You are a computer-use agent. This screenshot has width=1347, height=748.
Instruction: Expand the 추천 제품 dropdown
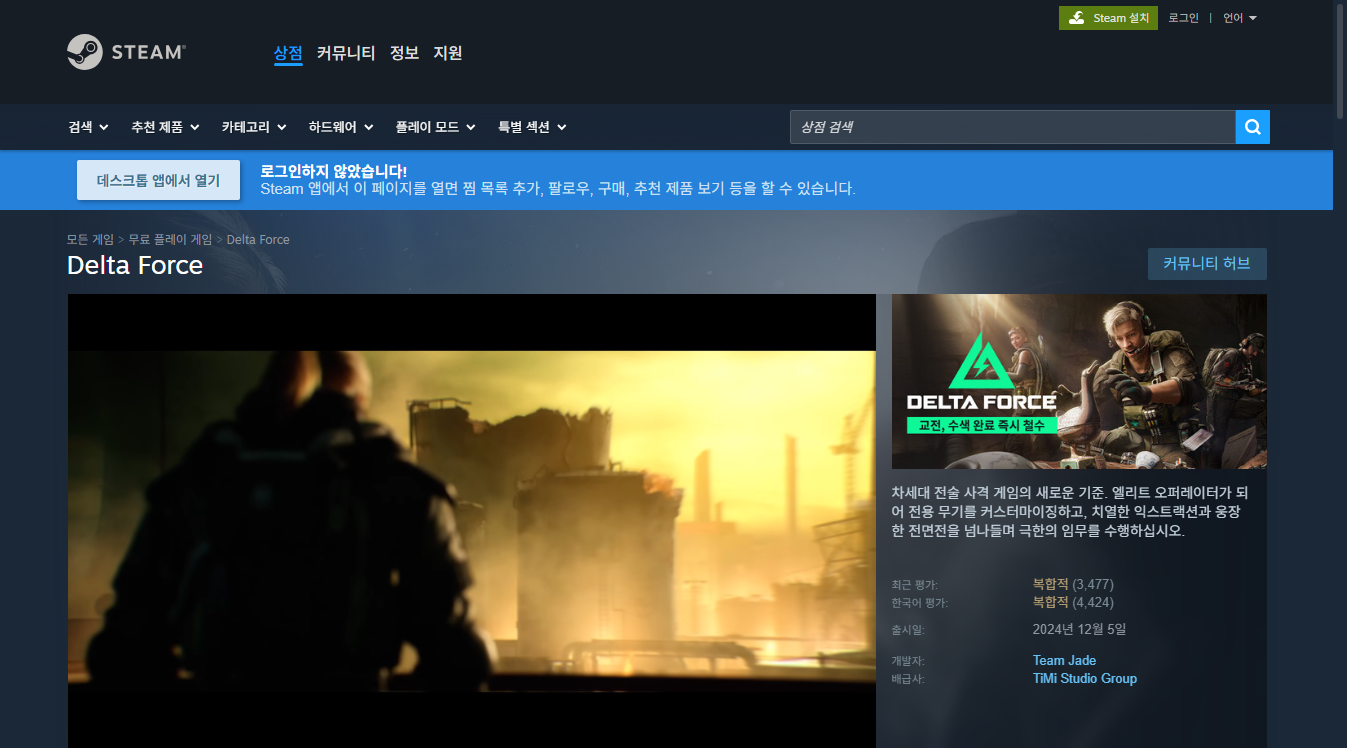(x=165, y=127)
